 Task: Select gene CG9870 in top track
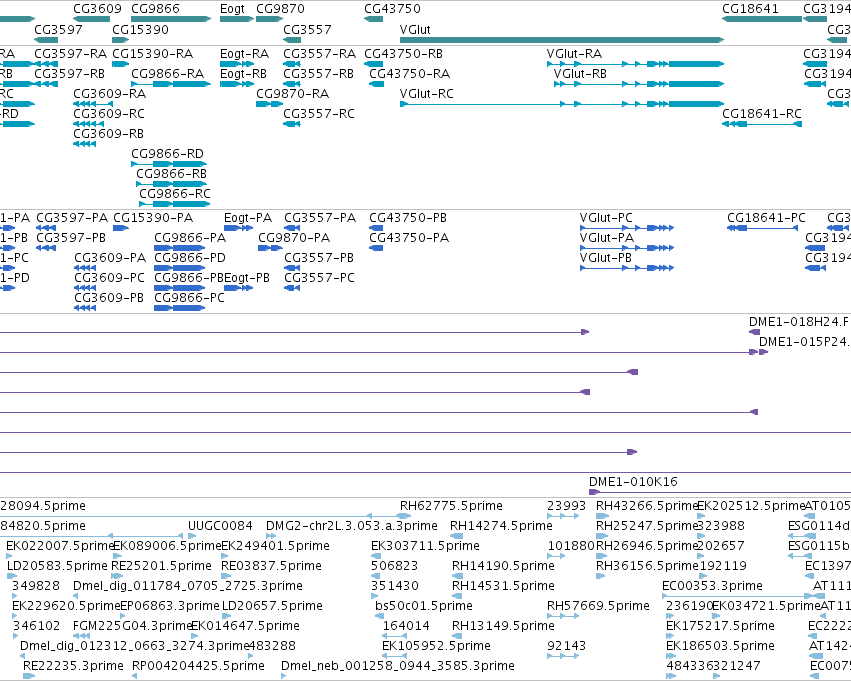coord(269,19)
